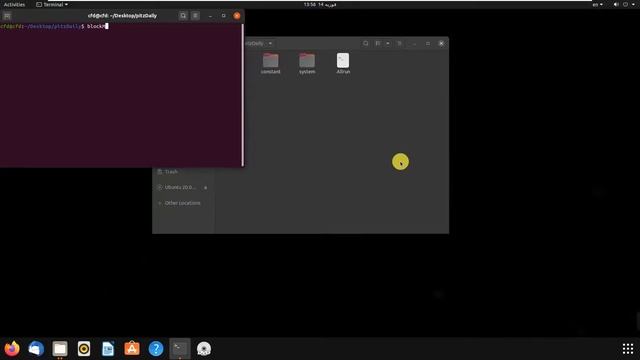Image resolution: width=640 pixels, height=360 pixels.
Task: Open the Terminal app menu in top bar
Action: pos(52,4)
